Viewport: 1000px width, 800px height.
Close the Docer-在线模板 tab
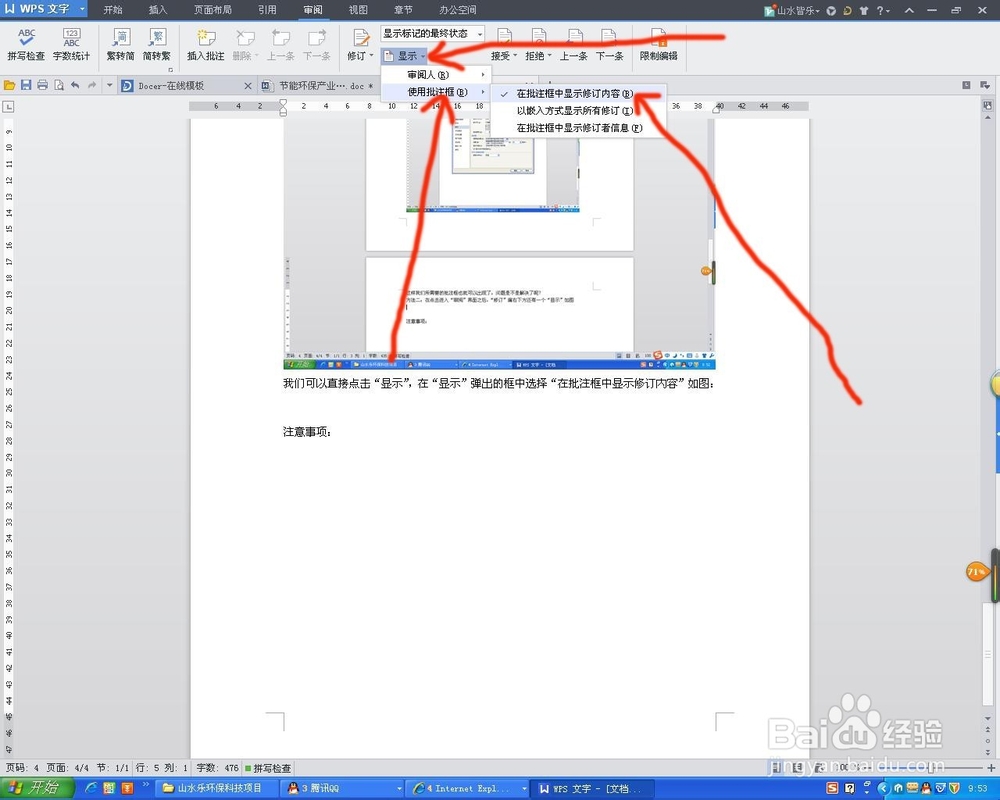pyautogui.click(x=247, y=85)
